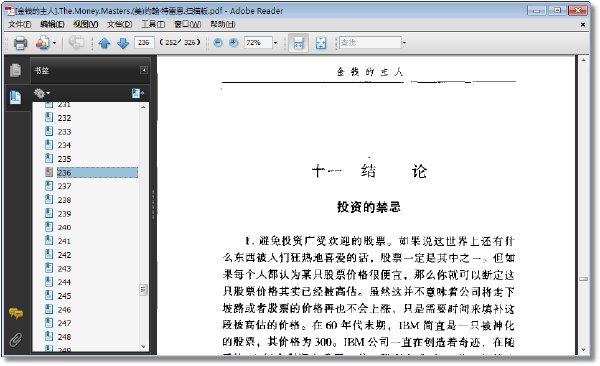Select bookmark 239 in the list
The width and height of the screenshot is (600, 366).
click(x=64, y=214)
